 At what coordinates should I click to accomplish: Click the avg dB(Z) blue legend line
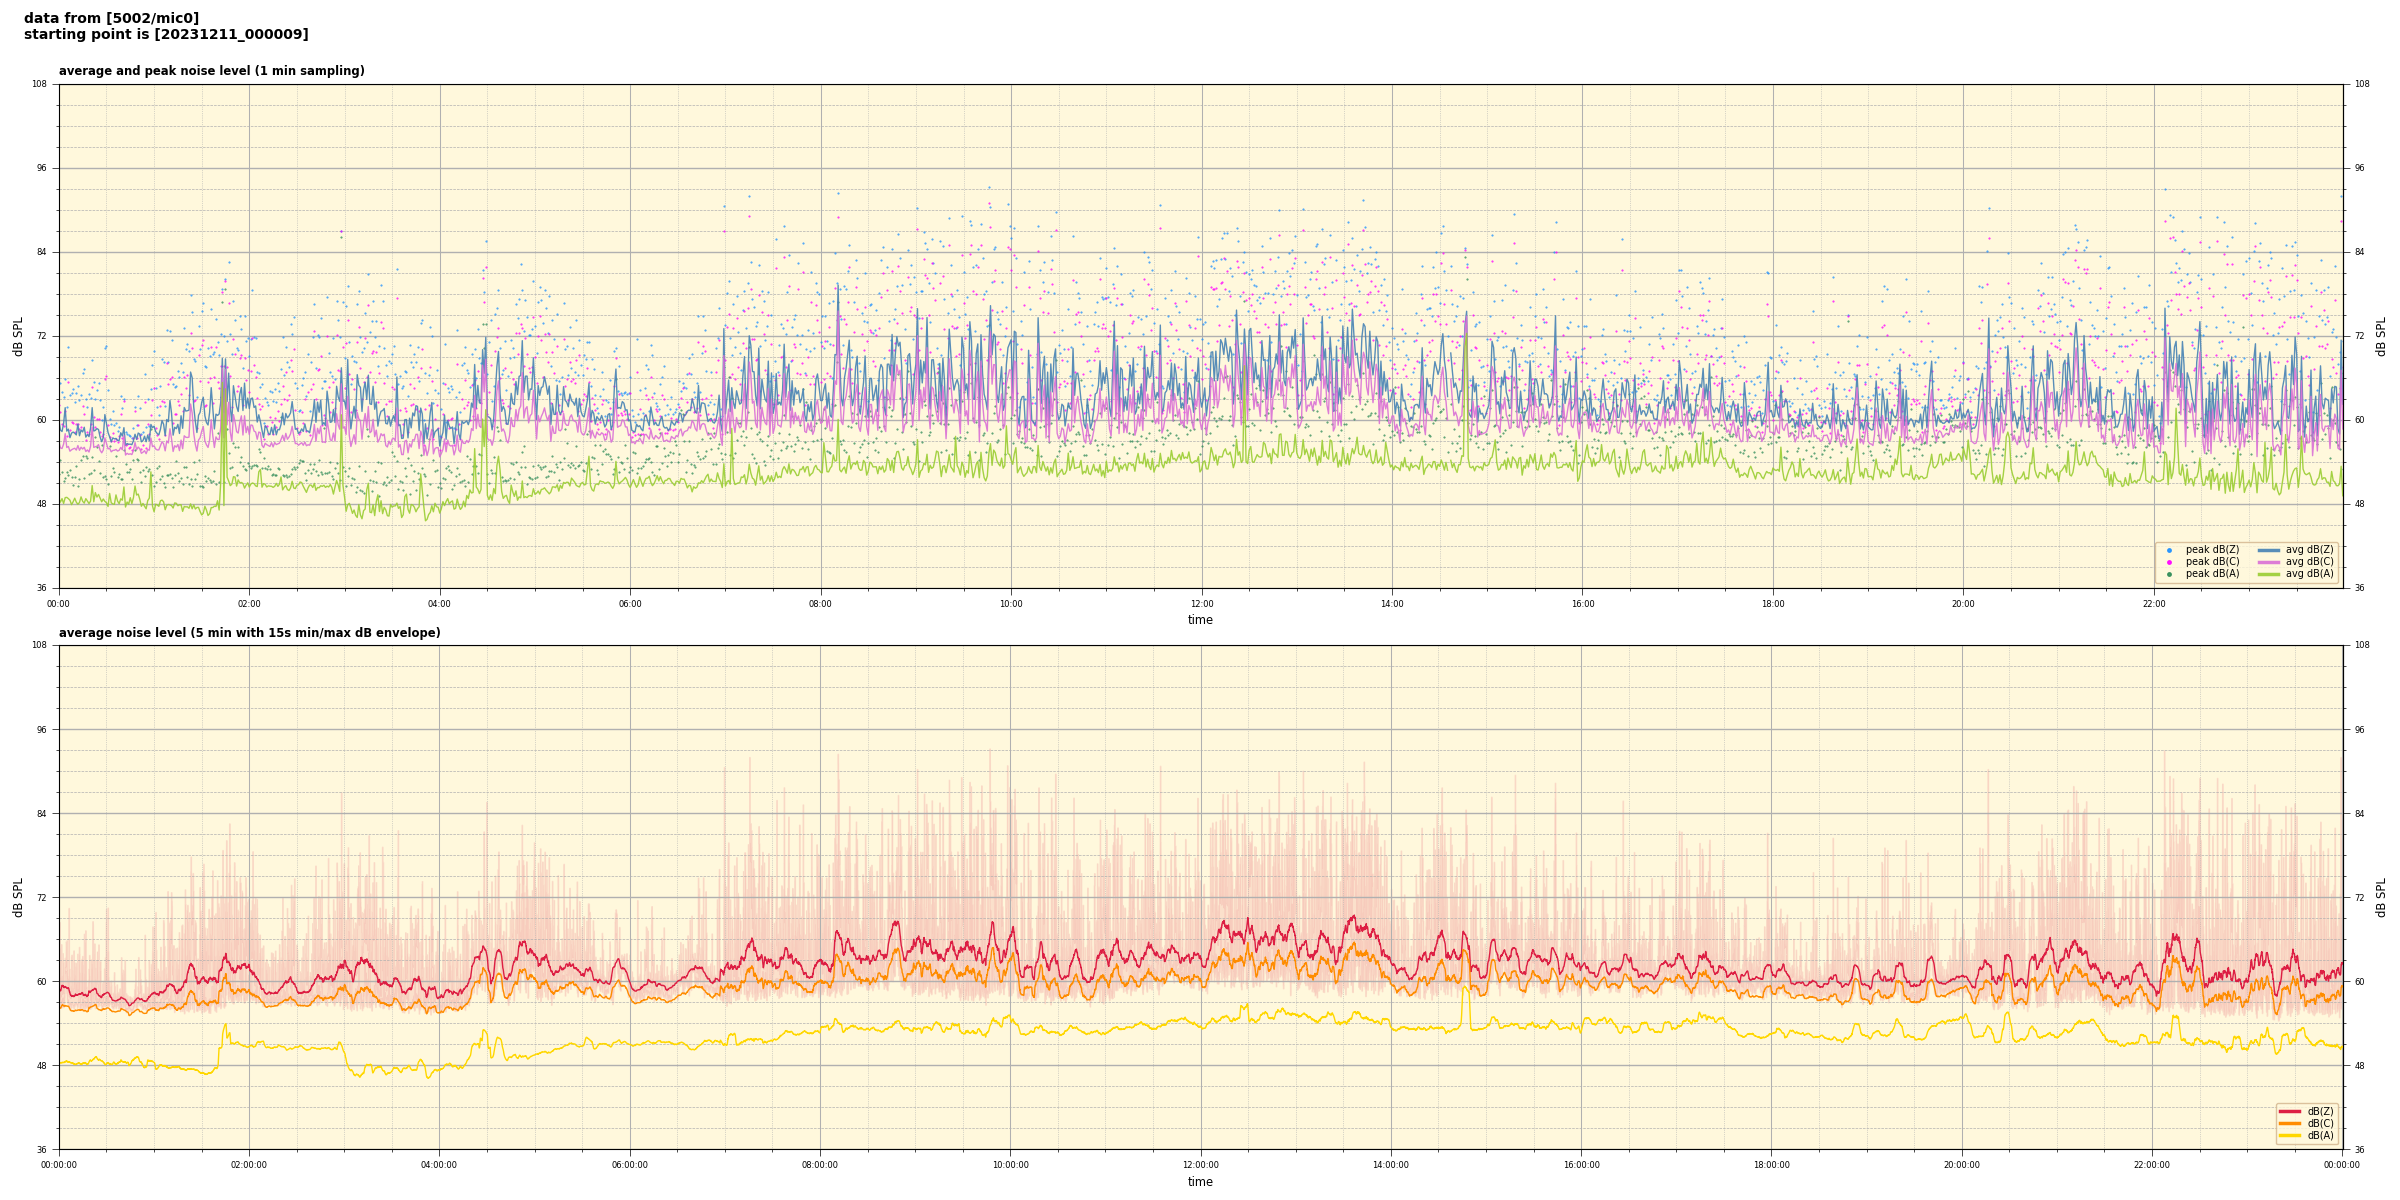(x=2269, y=550)
